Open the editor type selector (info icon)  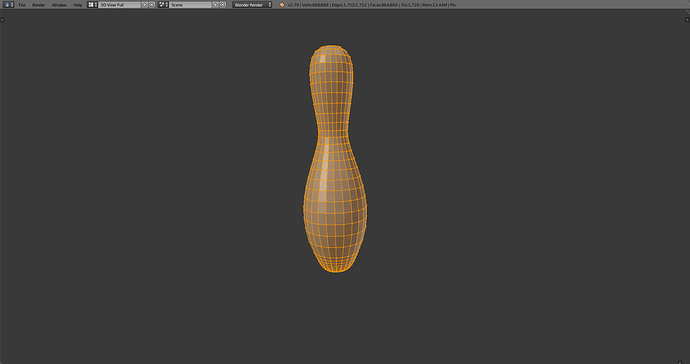(x=8, y=4)
